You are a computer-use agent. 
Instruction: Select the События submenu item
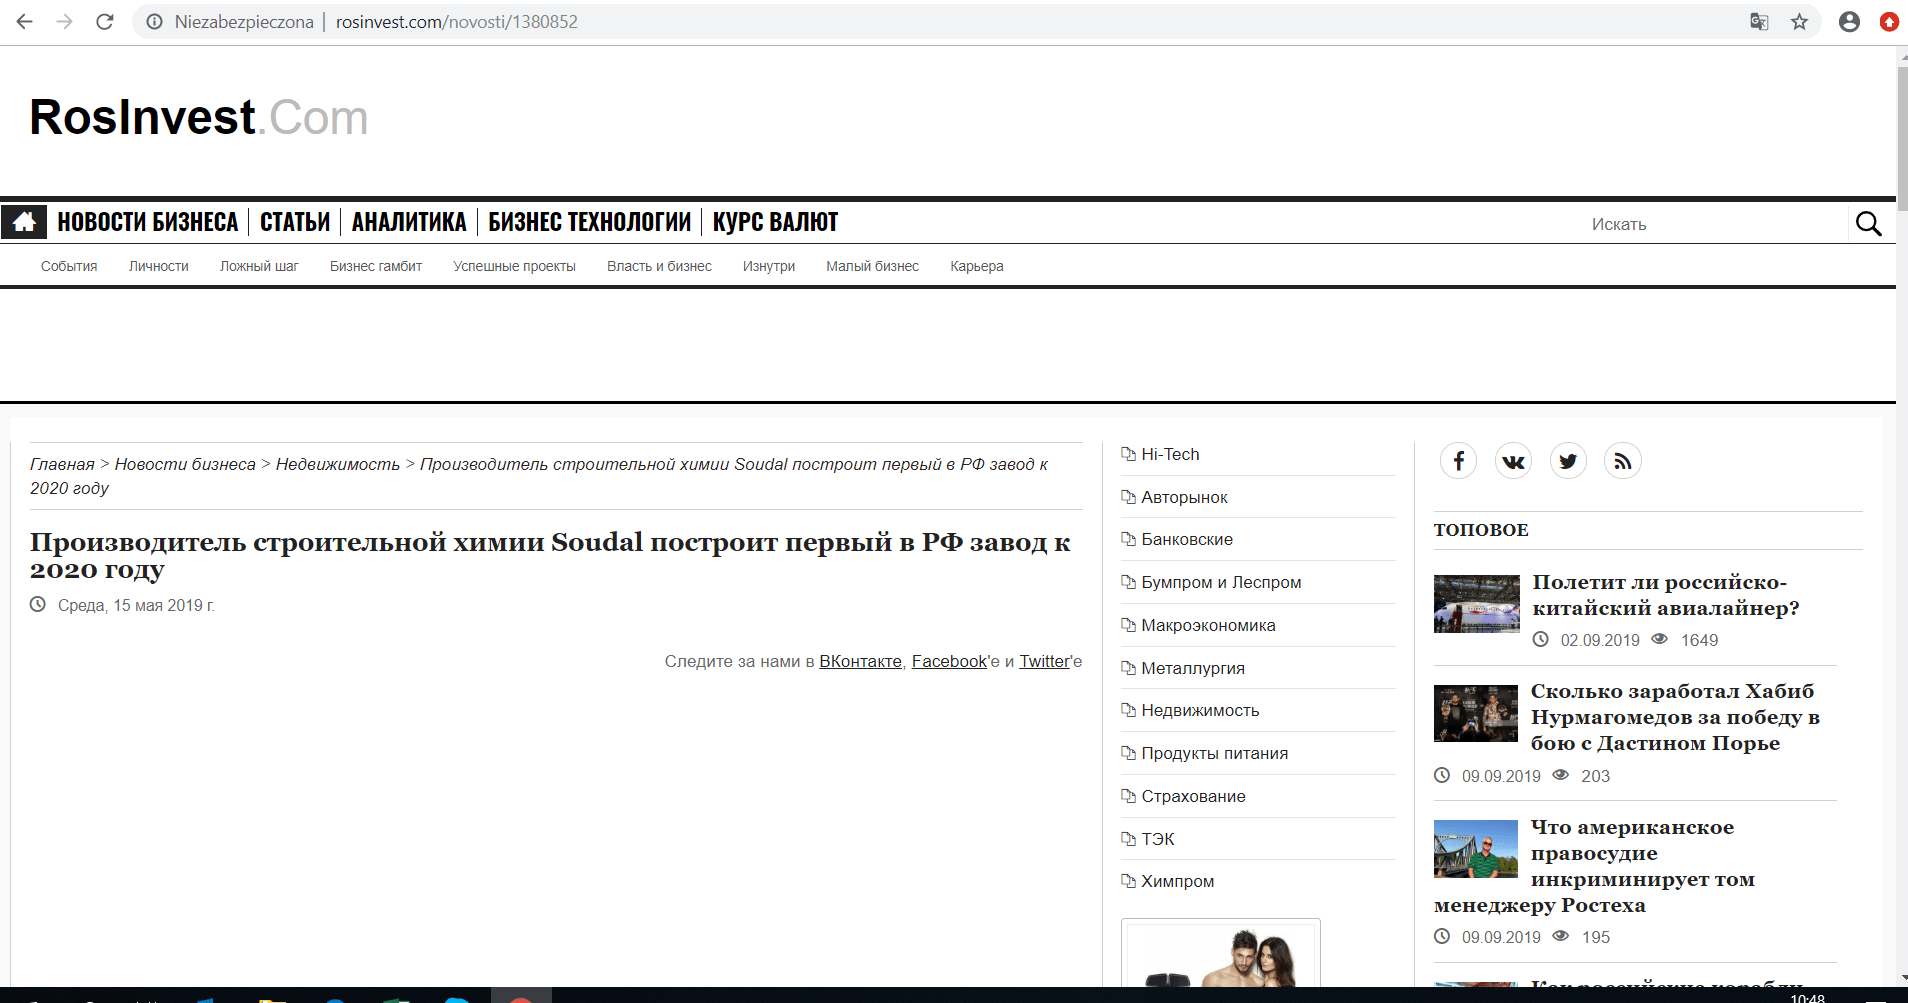point(69,266)
